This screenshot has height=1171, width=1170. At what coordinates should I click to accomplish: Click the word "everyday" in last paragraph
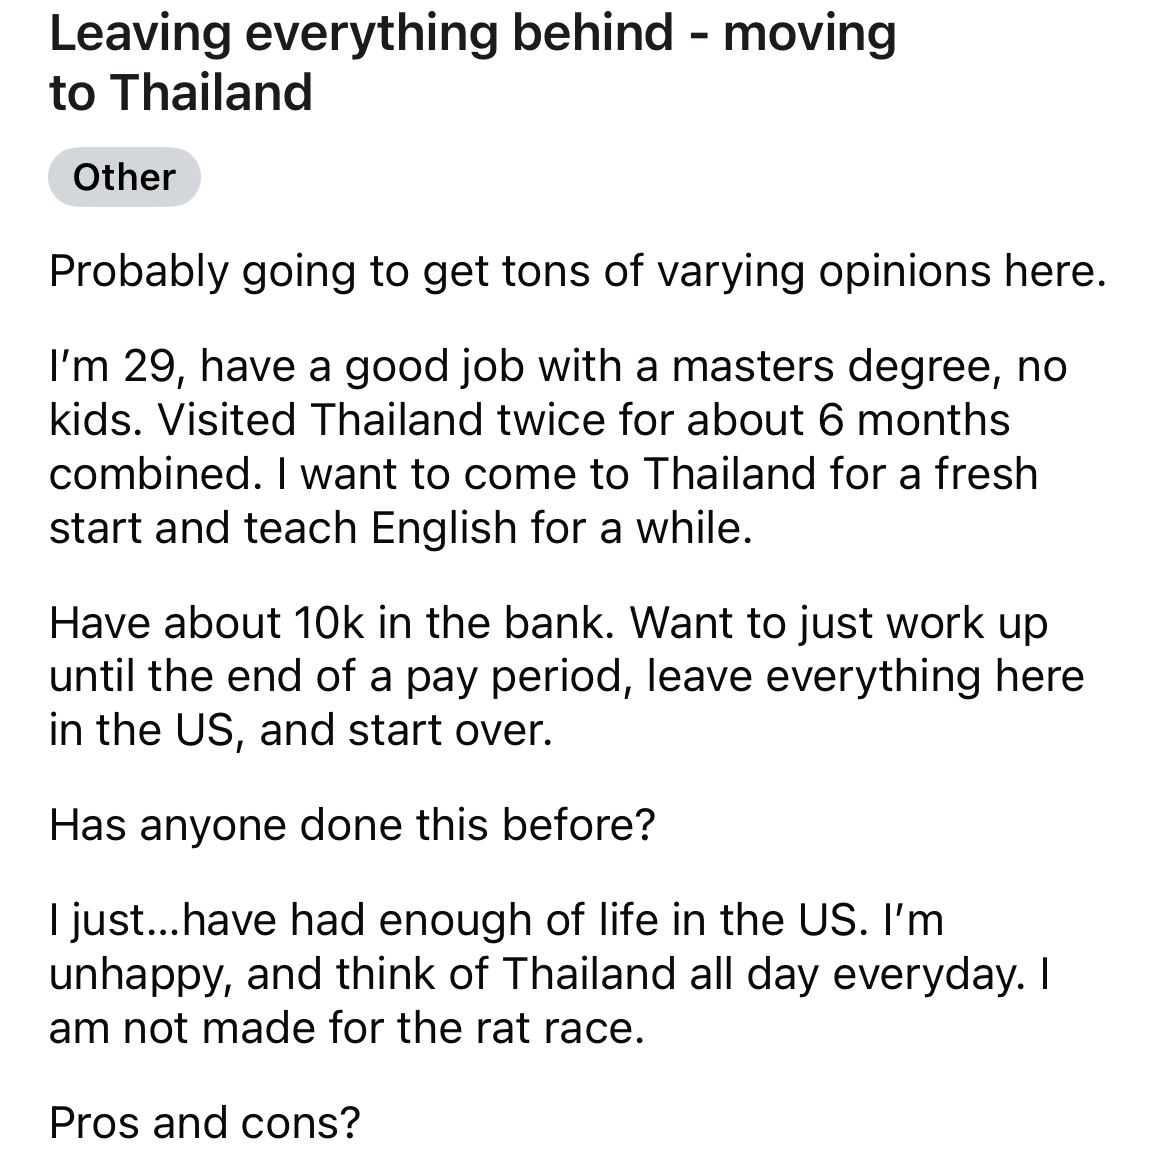point(929,975)
